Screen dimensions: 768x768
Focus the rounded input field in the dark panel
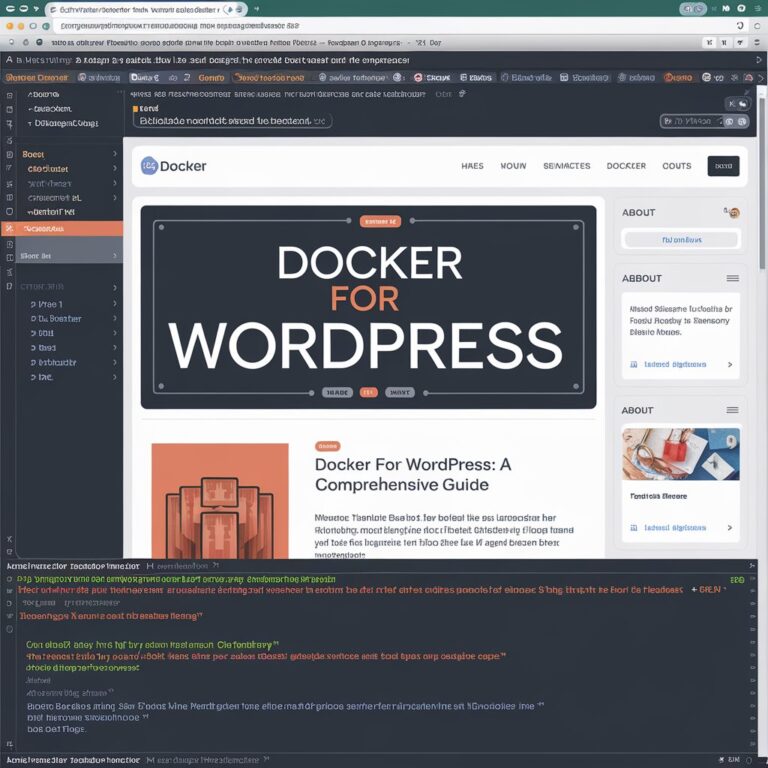[233, 121]
